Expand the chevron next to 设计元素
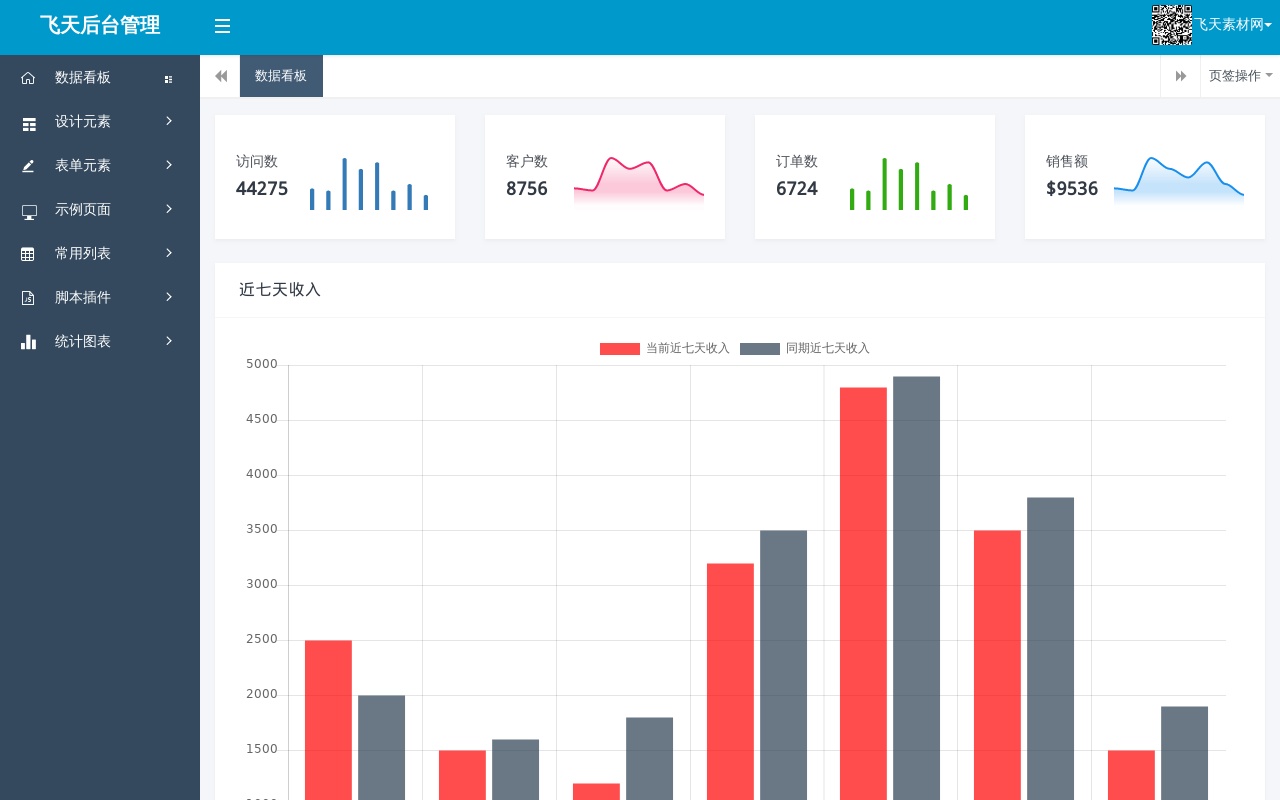Screen dimensions: 1280x800 click(x=169, y=121)
